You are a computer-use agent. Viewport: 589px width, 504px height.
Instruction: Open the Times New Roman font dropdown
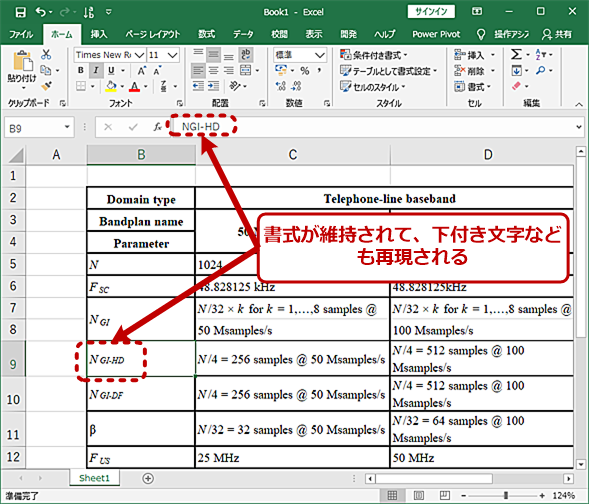tap(140, 55)
